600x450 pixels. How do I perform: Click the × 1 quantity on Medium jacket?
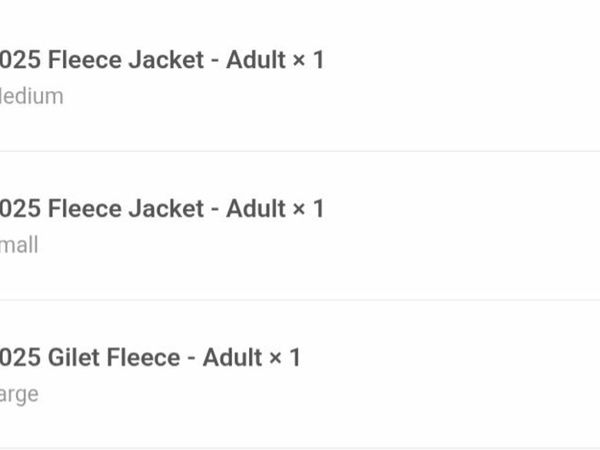(308, 60)
